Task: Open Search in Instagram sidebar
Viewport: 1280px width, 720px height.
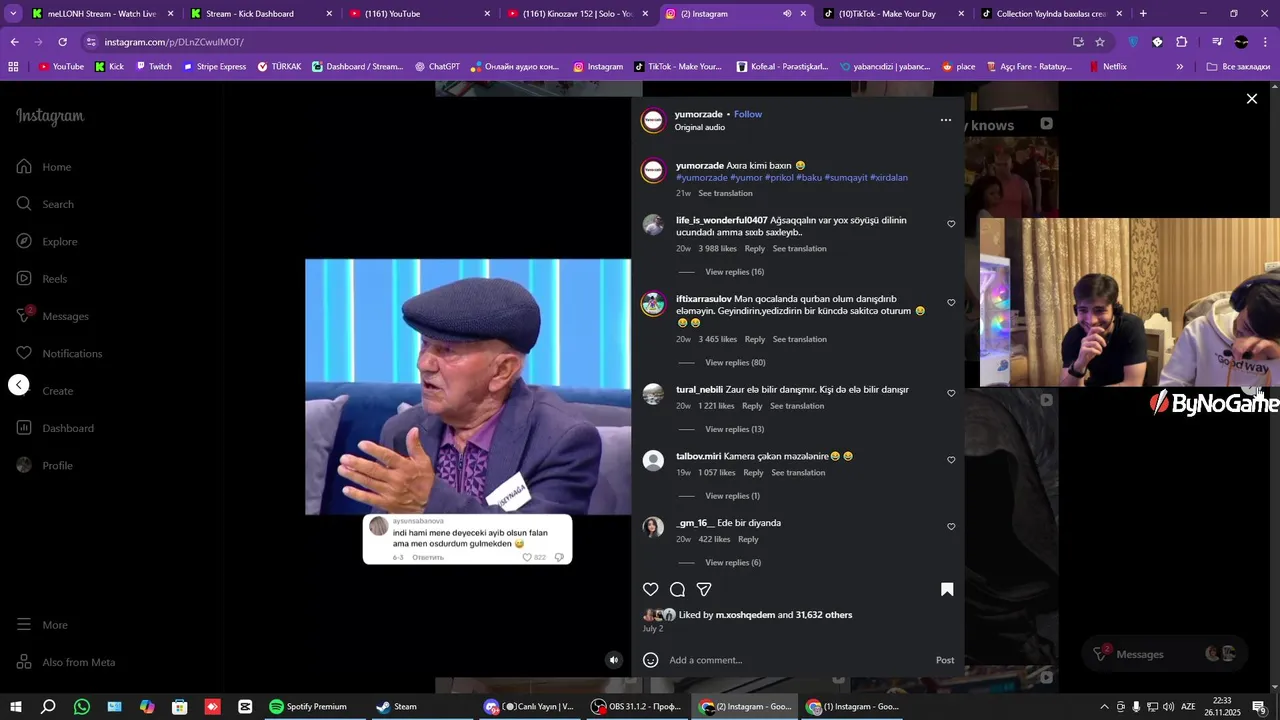Action: [45, 204]
